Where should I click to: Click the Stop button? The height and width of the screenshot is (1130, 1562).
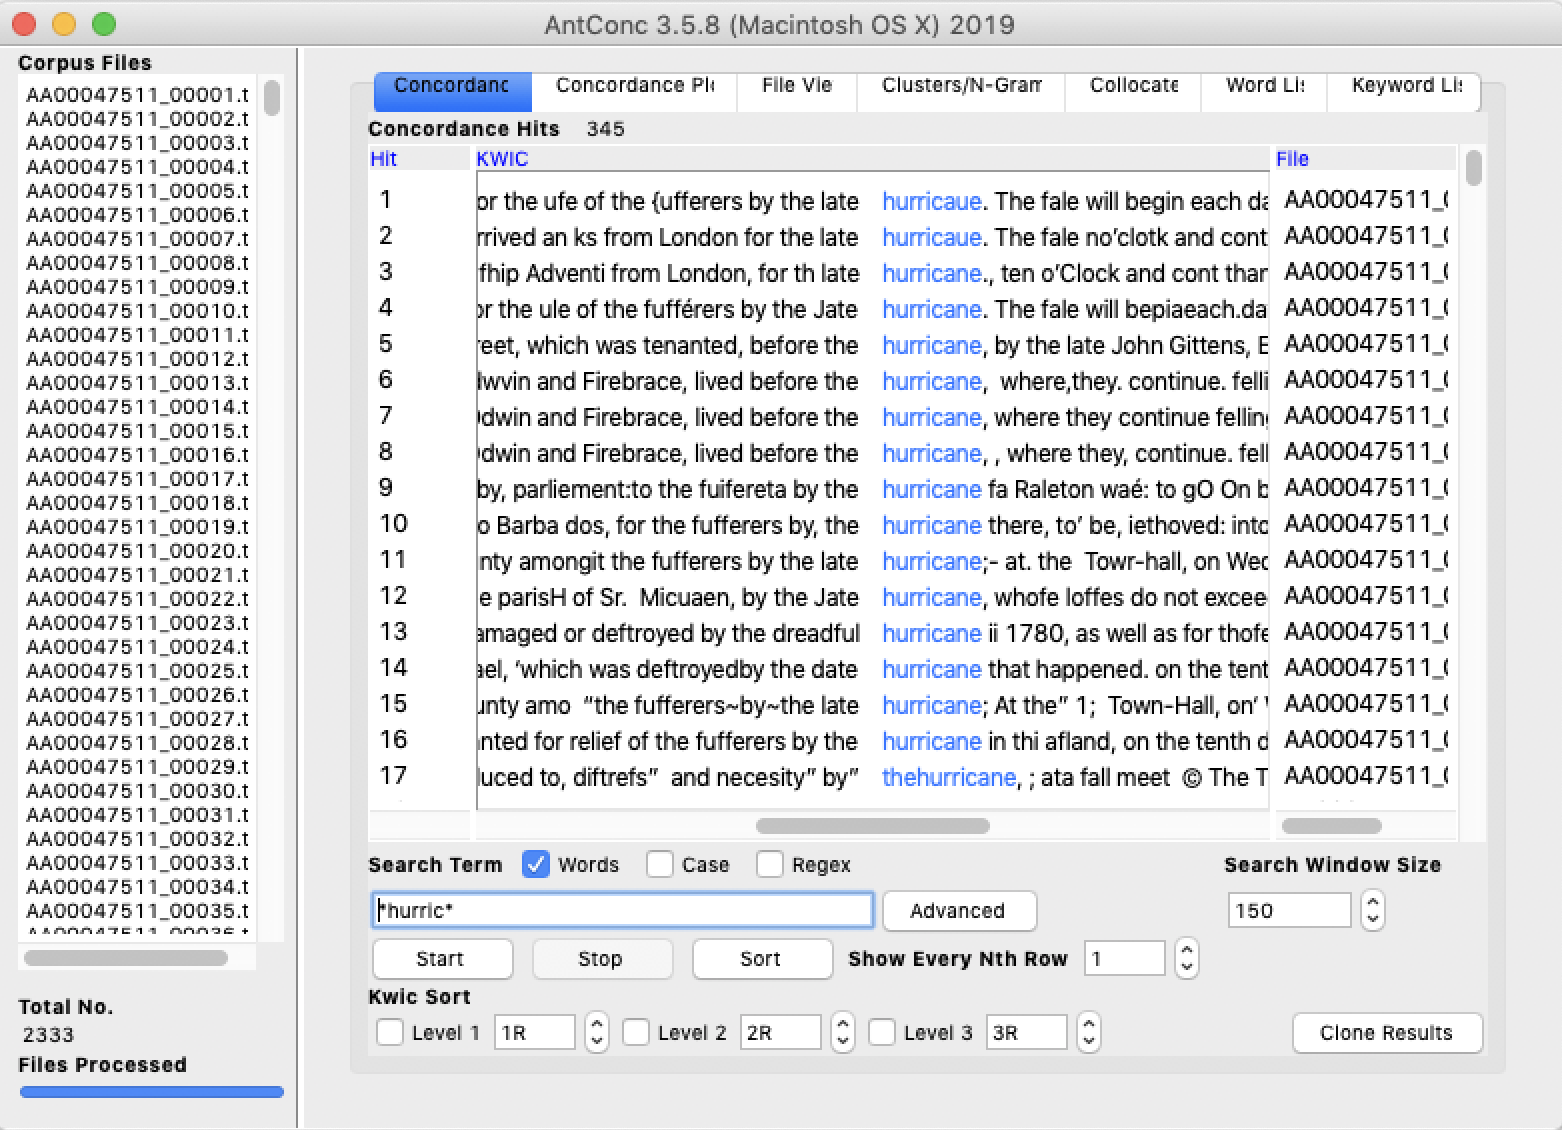[x=602, y=959]
